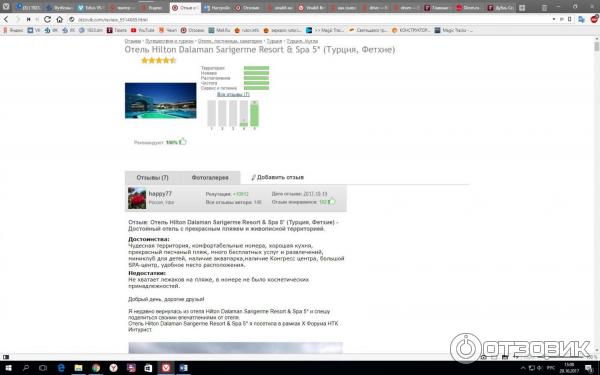Click the Добавить отзыв link
Viewport: 600px width, 375px height.
tap(278, 177)
